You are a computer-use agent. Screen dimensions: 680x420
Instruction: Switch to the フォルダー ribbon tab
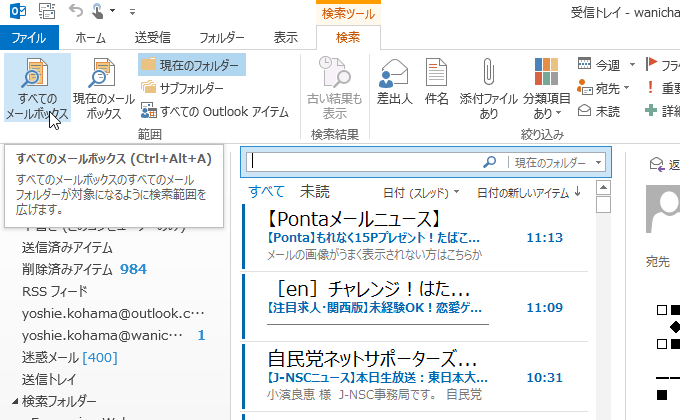coord(222,38)
